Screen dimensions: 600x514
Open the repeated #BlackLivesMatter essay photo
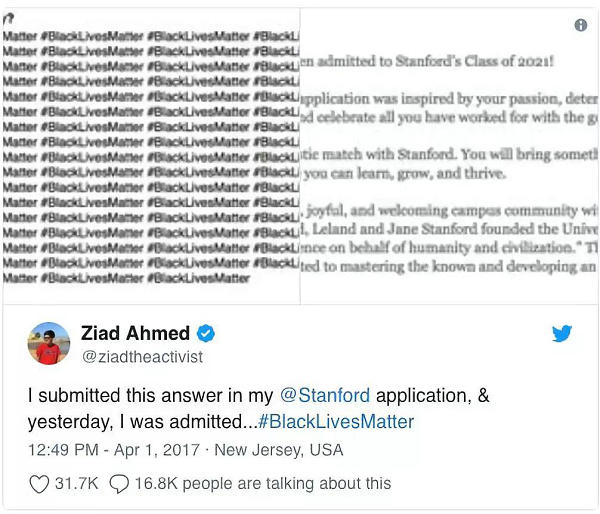[x=151, y=156]
